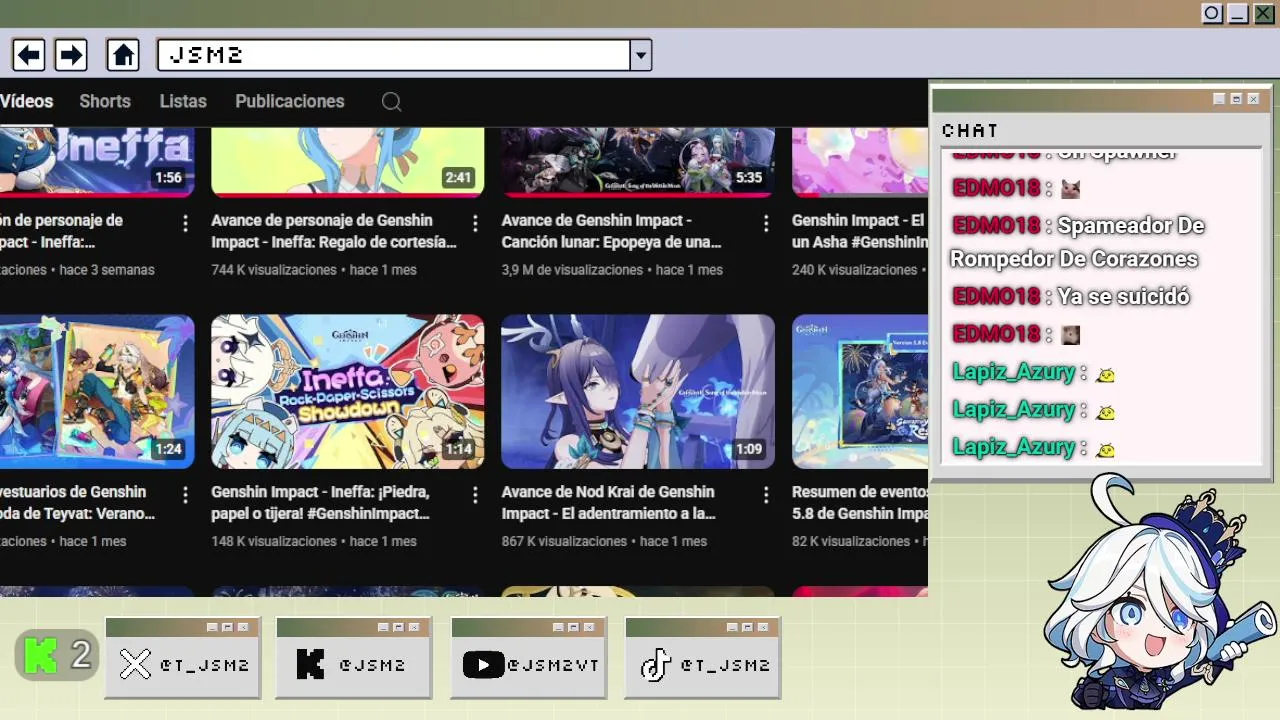
Task: Open the 2:41 Ineffa Regalo de cortesía thumbnail
Action: pyautogui.click(x=348, y=162)
